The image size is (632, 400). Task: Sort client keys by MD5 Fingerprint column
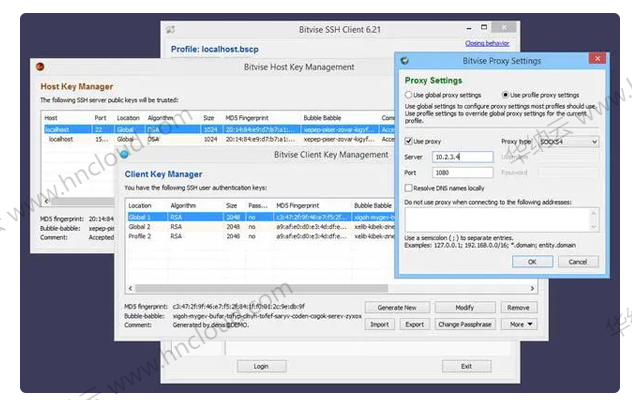pos(297,205)
